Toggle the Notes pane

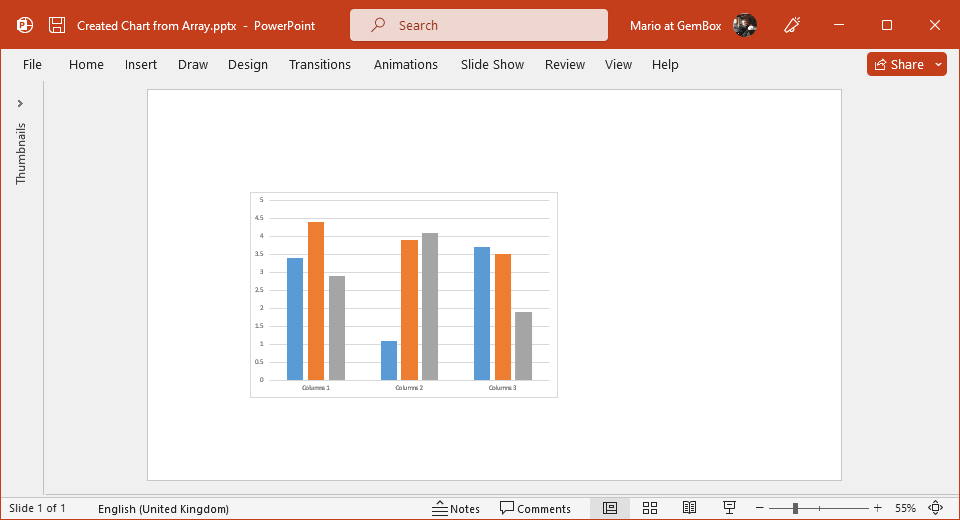pos(456,508)
